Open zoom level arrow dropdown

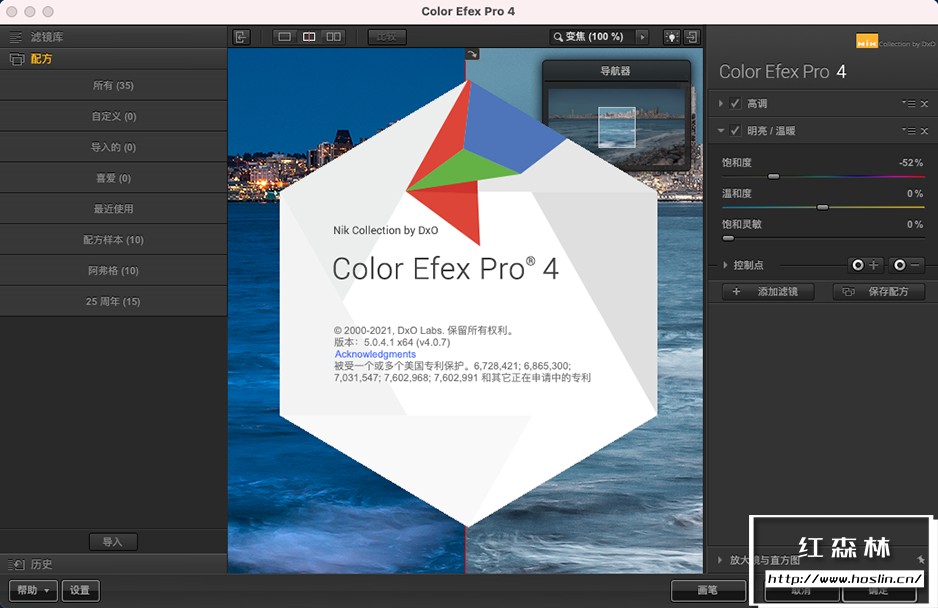click(x=642, y=37)
